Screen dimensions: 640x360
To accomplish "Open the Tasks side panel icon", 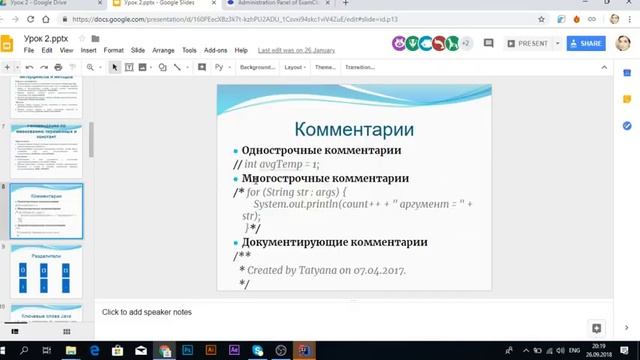I will 627,126.
